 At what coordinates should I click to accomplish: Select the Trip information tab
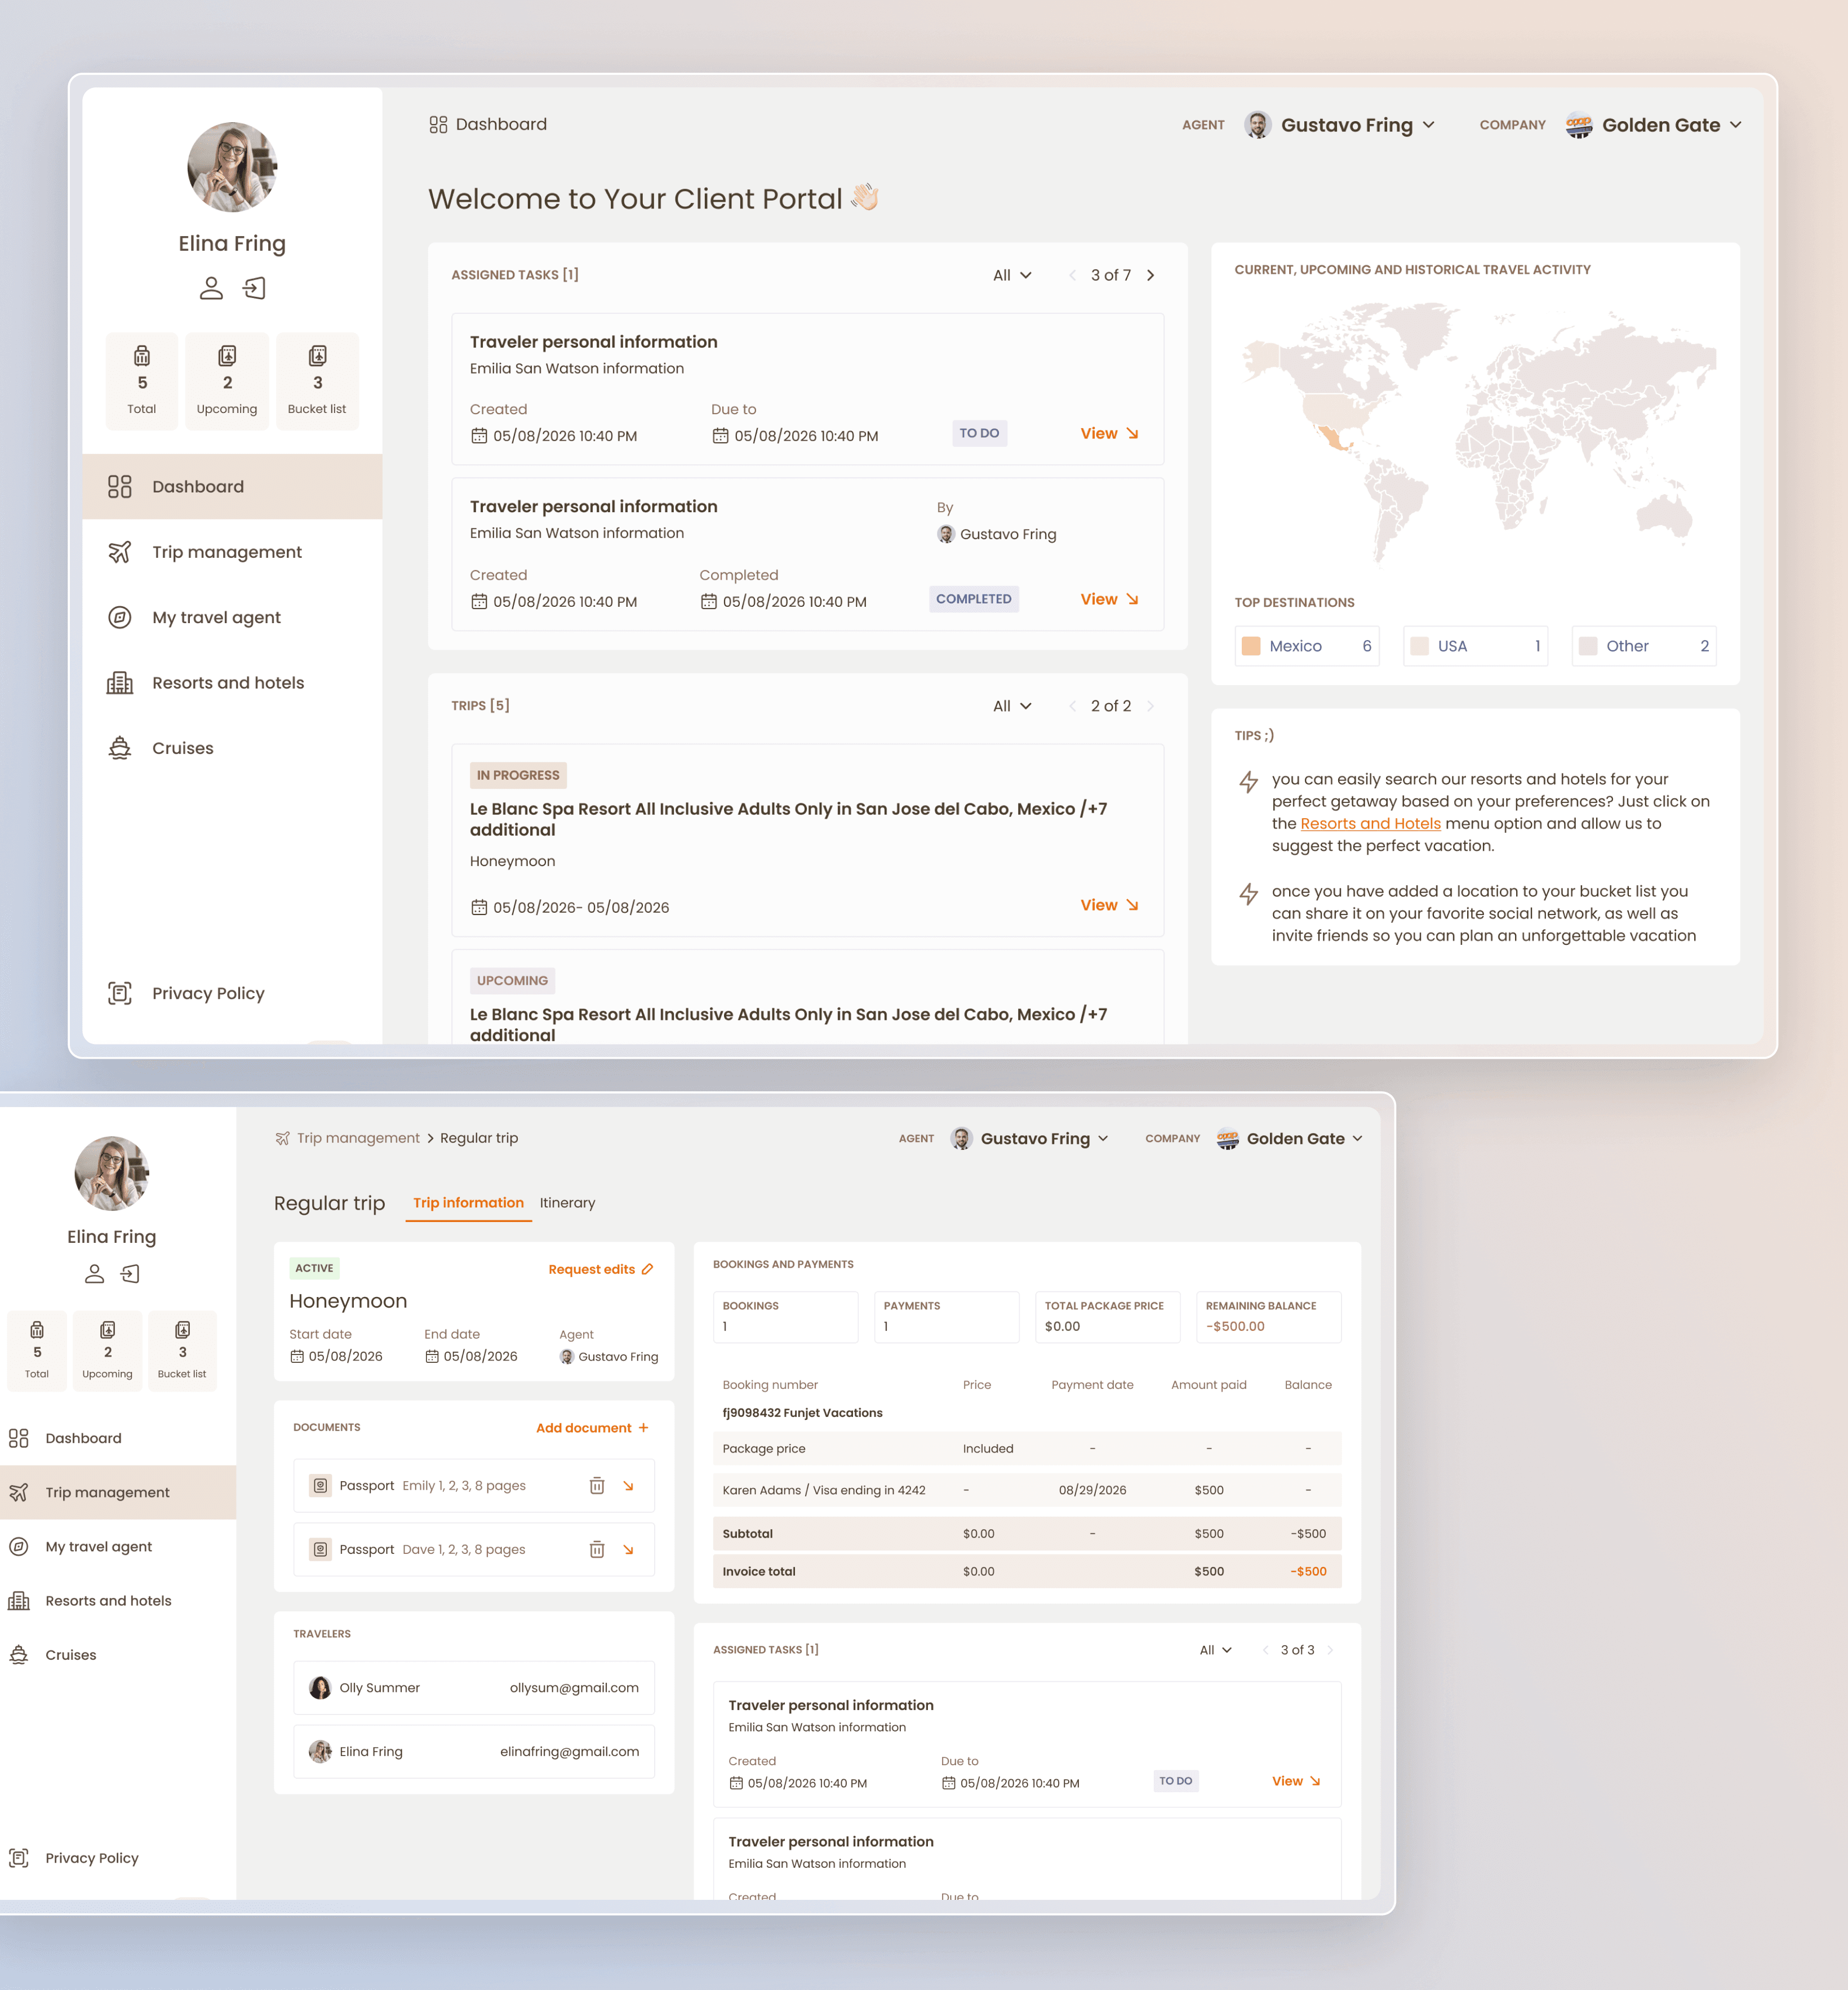tap(468, 1203)
